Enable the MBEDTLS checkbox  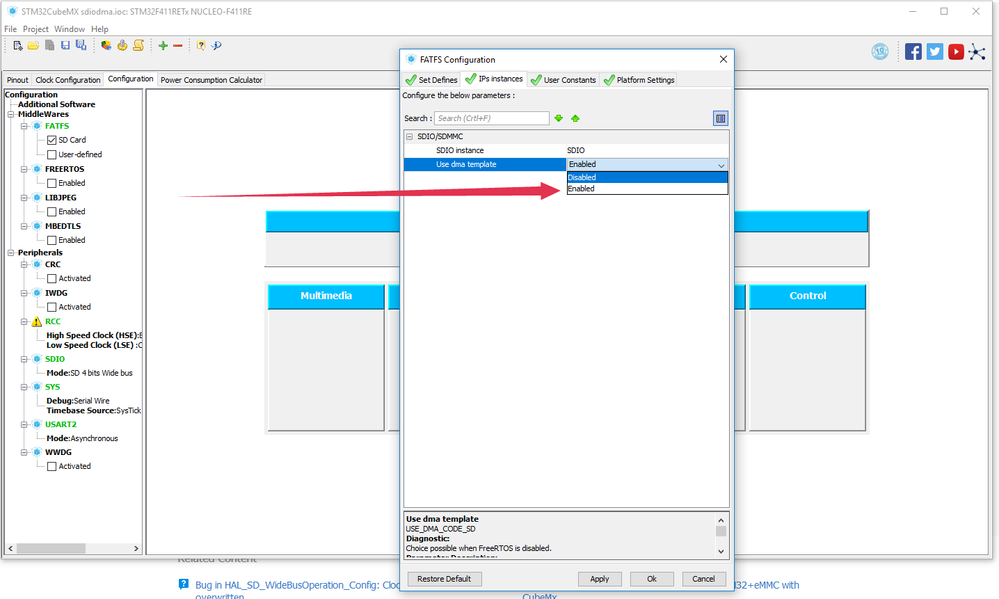[x=52, y=240]
